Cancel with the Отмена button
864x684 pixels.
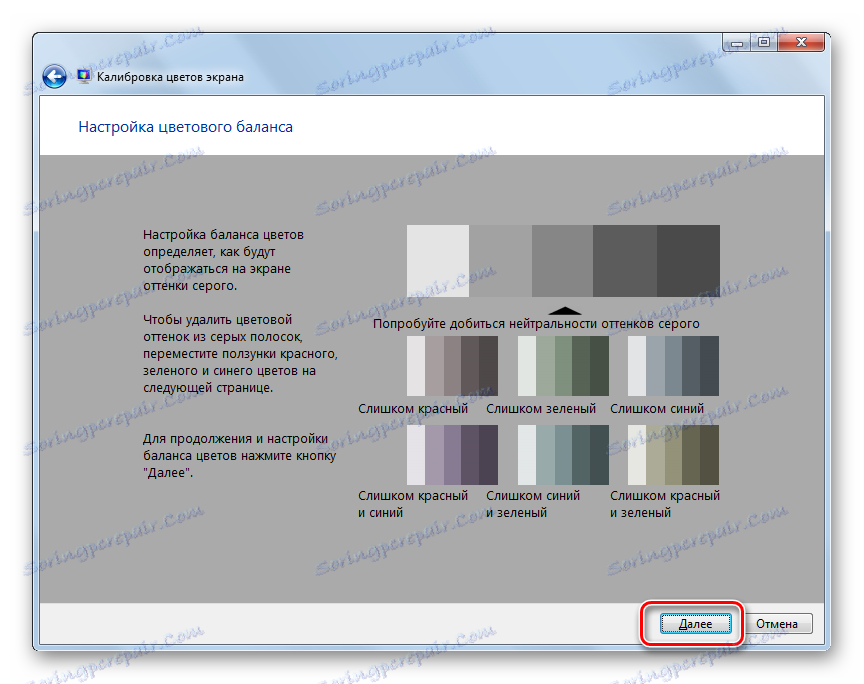777,623
